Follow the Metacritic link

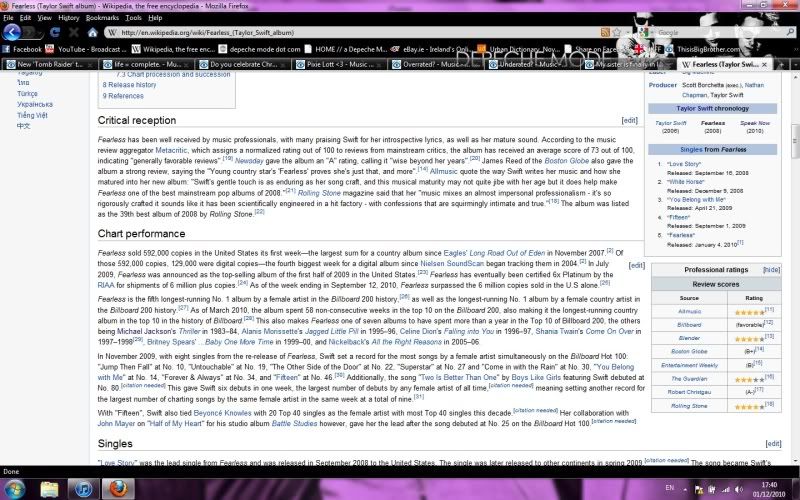tap(171, 150)
